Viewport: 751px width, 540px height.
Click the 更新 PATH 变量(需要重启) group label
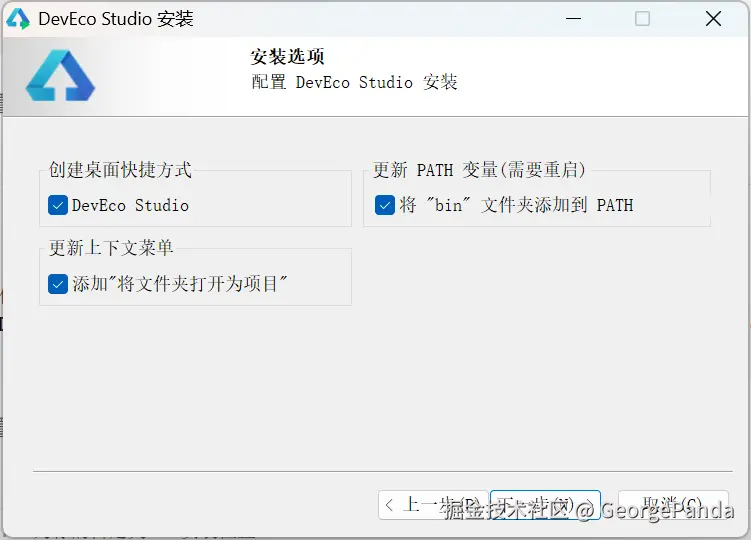(479, 170)
